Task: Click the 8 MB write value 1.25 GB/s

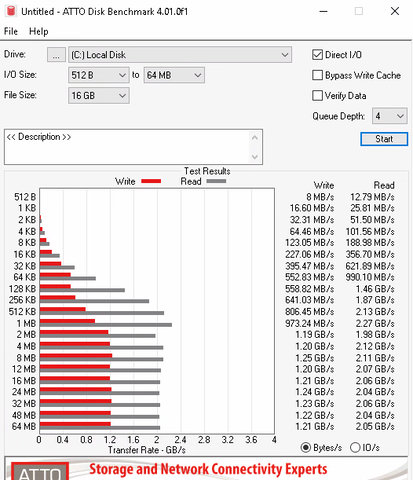Action: click(x=315, y=358)
